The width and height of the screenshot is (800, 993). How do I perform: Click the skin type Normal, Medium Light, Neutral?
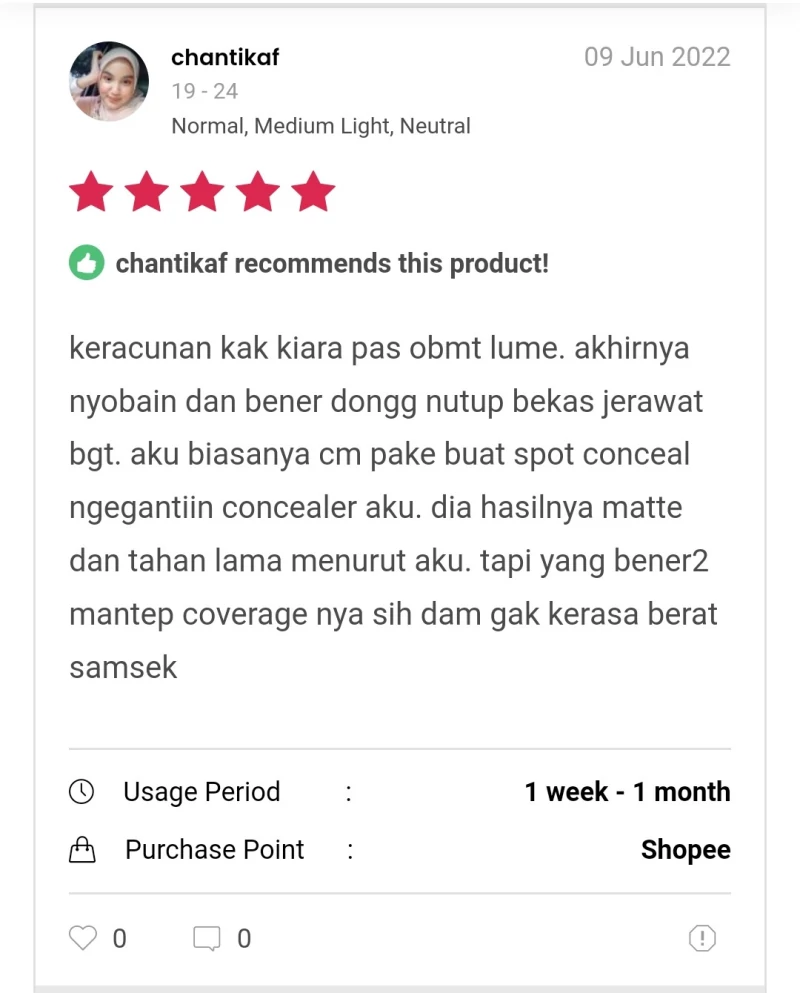click(x=321, y=126)
